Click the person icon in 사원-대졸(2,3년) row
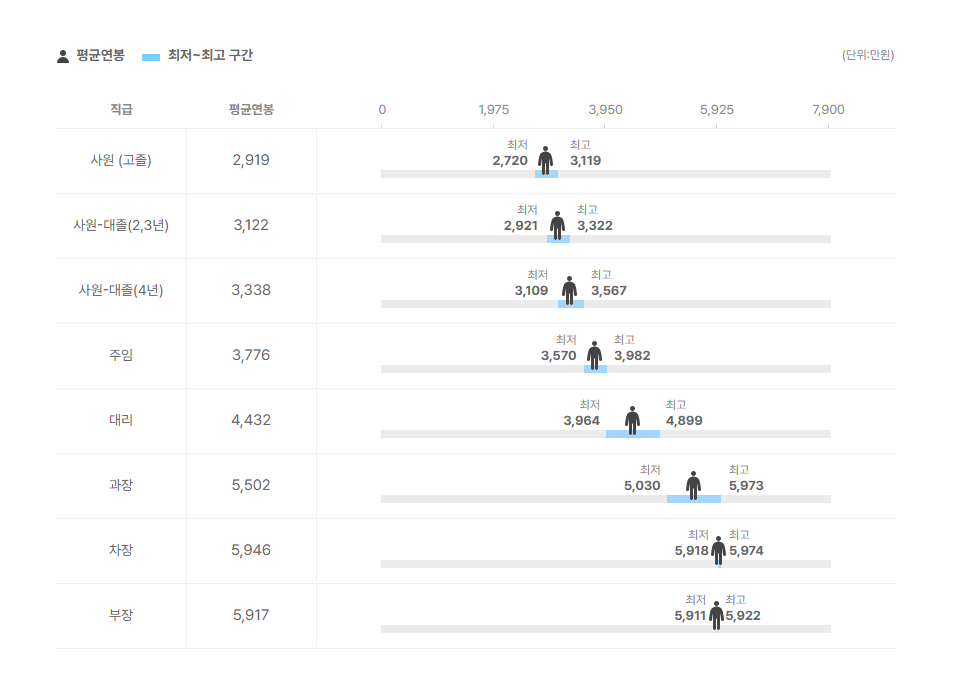953x696 pixels. (557, 225)
